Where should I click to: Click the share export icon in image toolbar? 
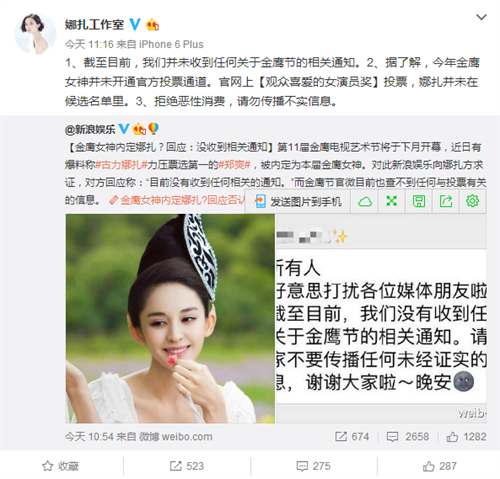(446, 201)
